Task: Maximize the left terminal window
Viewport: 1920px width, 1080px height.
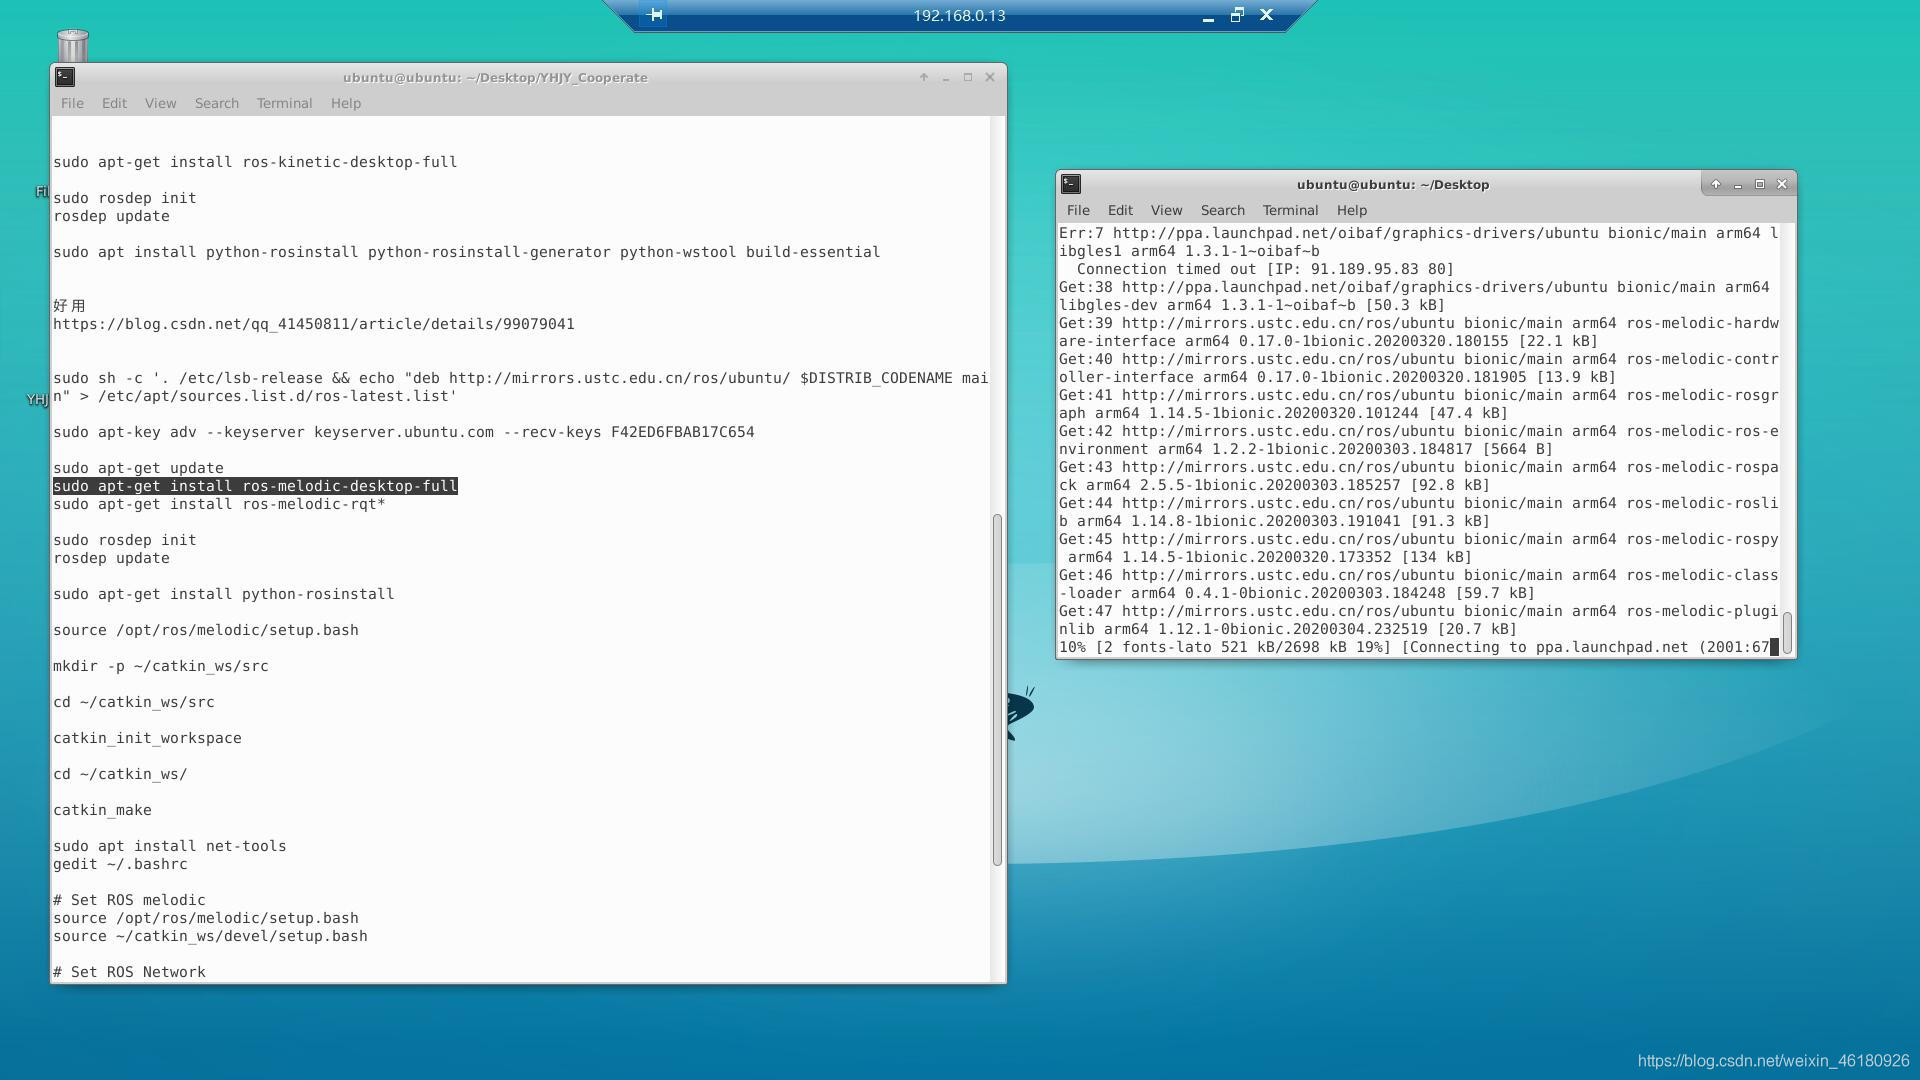Action: pyautogui.click(x=968, y=77)
